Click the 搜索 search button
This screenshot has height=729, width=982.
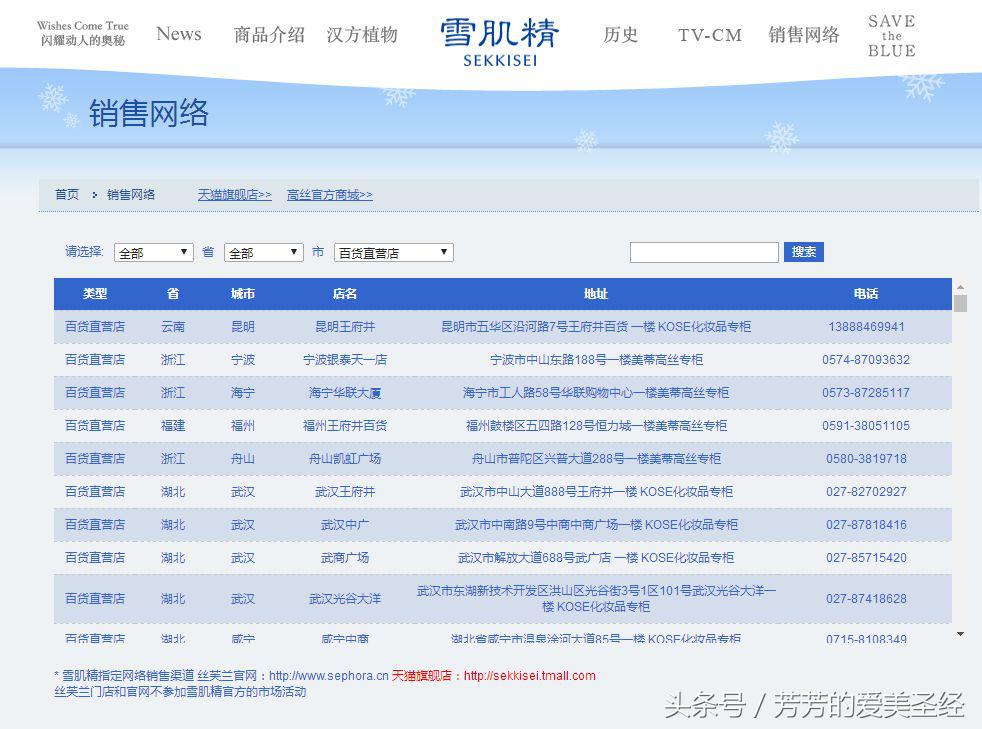(x=804, y=252)
